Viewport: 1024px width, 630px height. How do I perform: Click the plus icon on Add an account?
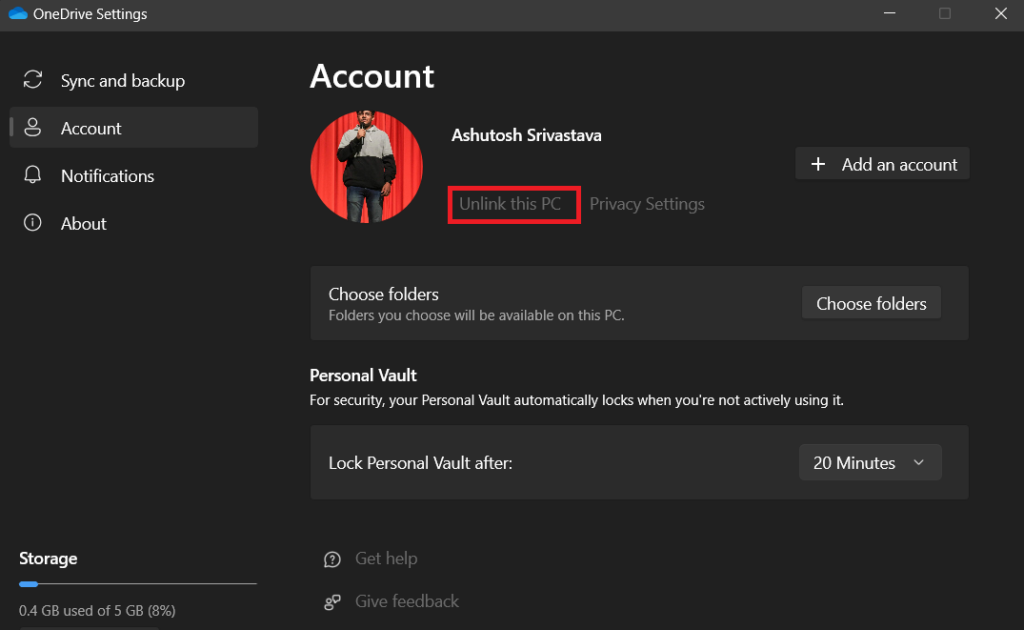(x=818, y=164)
